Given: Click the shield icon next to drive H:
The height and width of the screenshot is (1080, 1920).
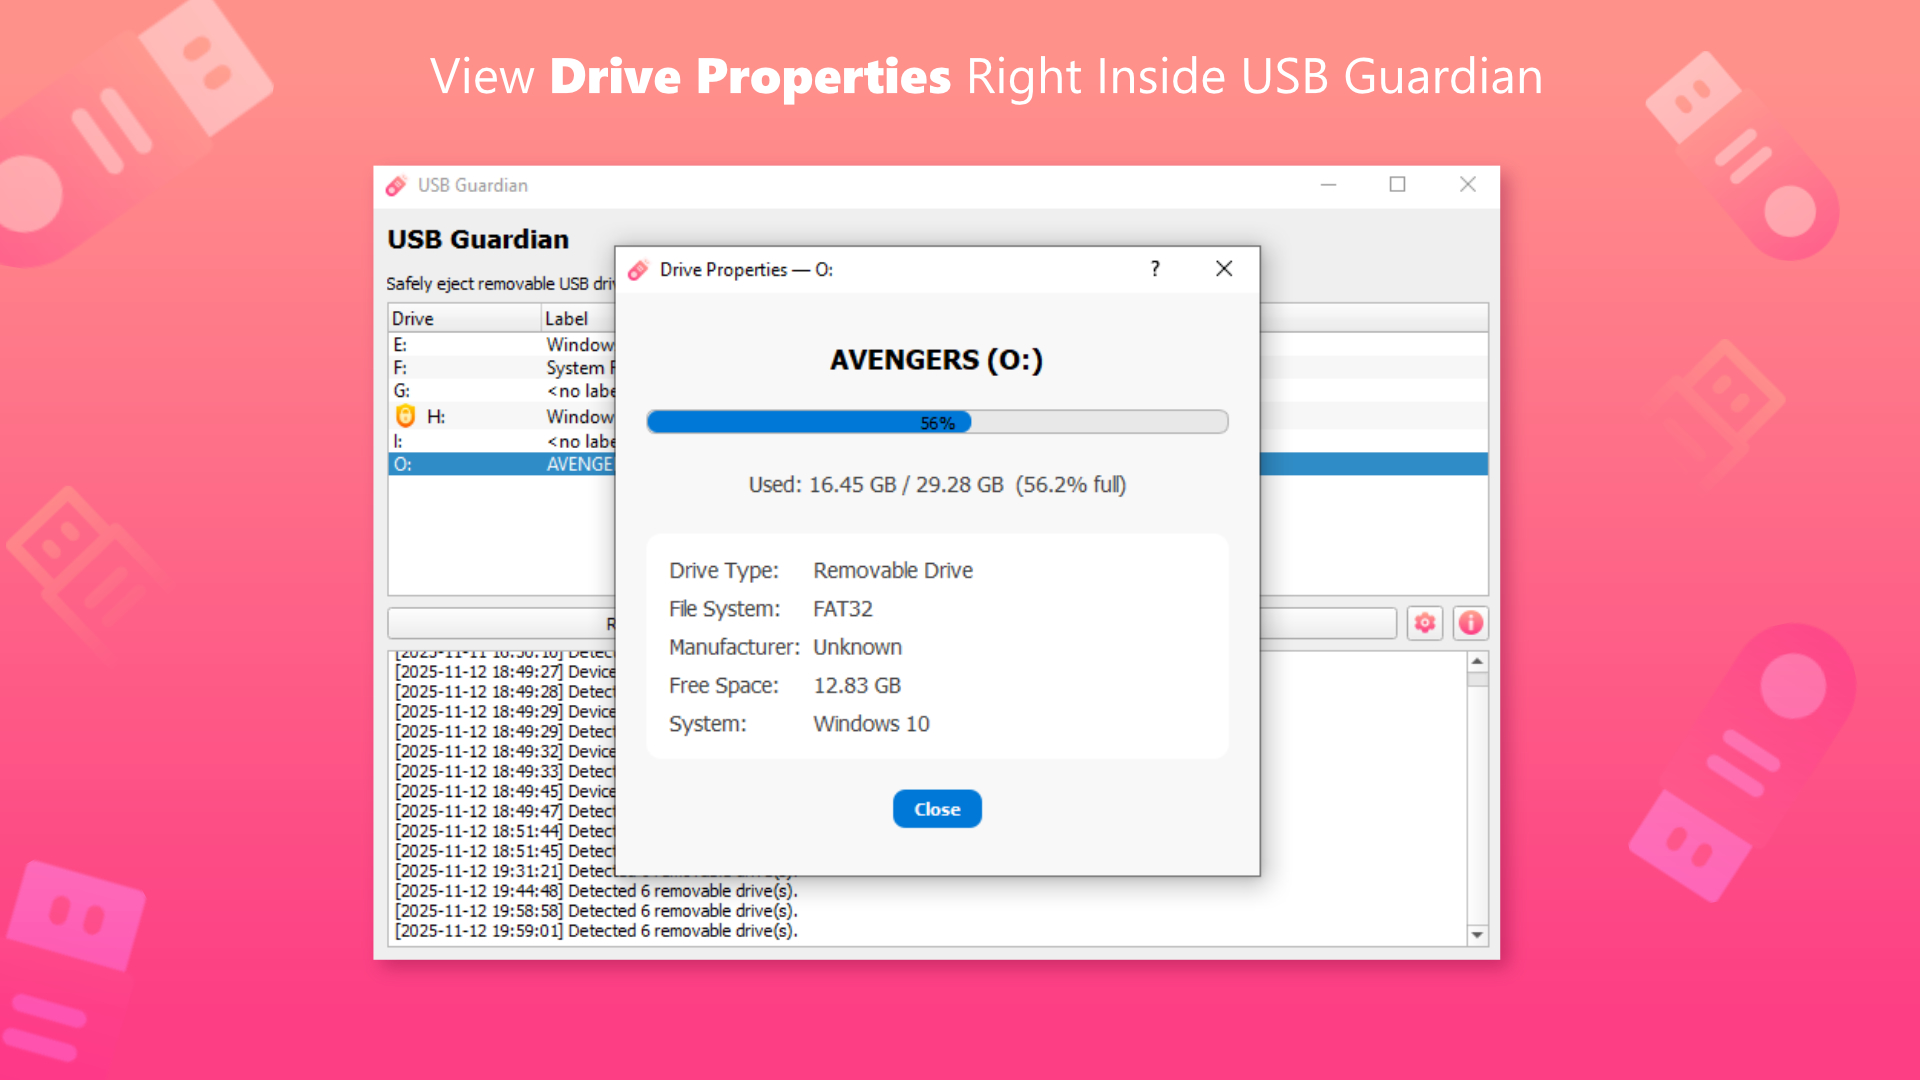Looking at the screenshot, I should [x=405, y=416].
